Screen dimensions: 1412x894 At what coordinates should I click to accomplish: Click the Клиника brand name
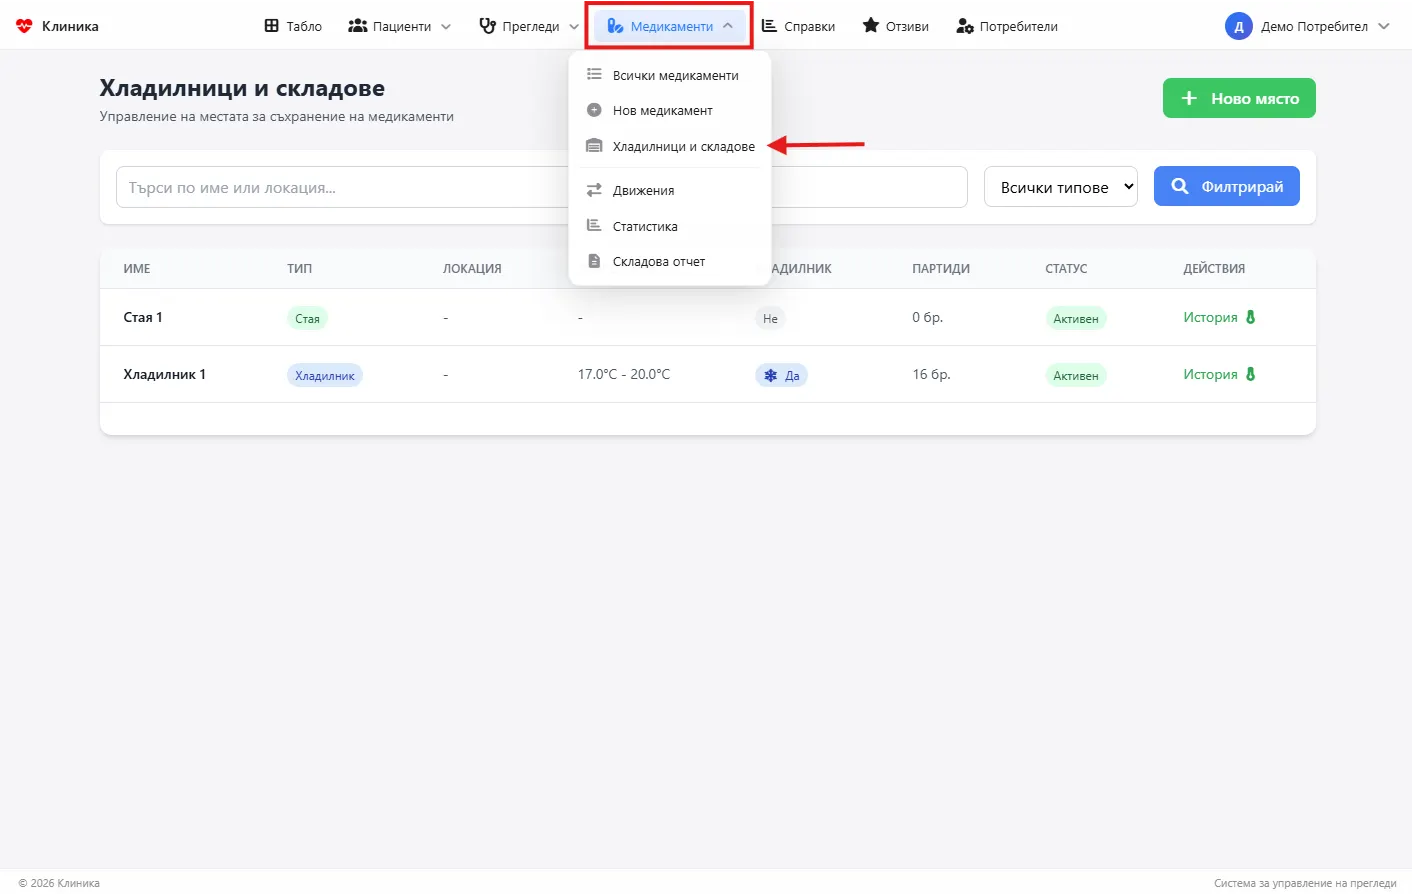[x=70, y=26]
